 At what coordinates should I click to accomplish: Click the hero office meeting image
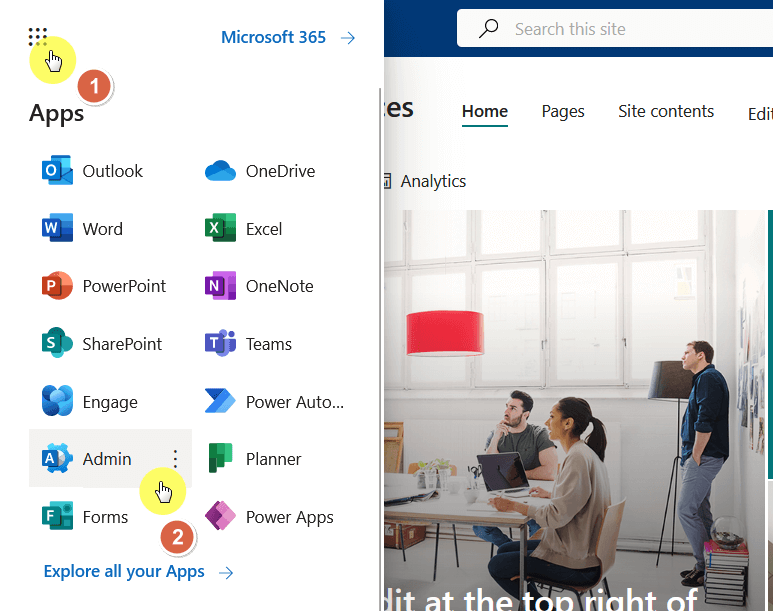tap(575, 410)
